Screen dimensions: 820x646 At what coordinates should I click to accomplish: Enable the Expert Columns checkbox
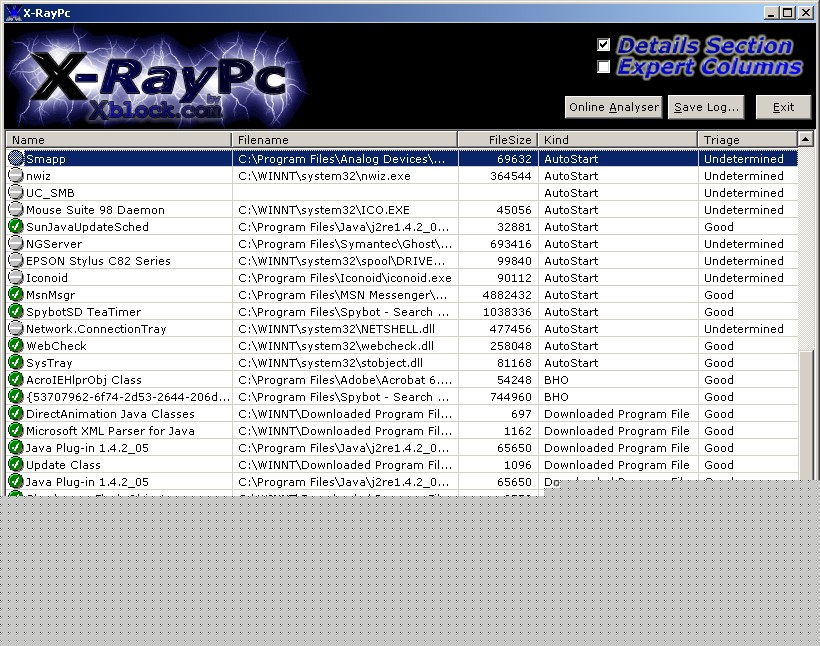pyautogui.click(x=603, y=66)
